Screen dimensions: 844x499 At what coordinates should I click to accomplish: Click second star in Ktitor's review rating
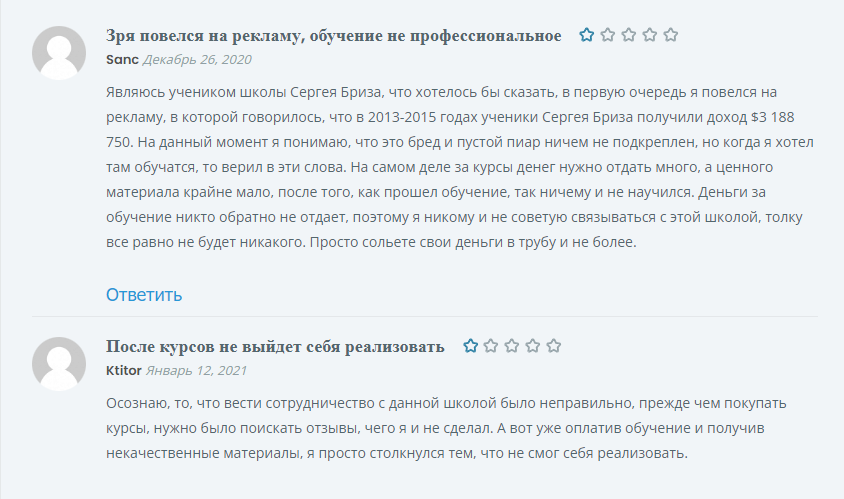tap(491, 346)
